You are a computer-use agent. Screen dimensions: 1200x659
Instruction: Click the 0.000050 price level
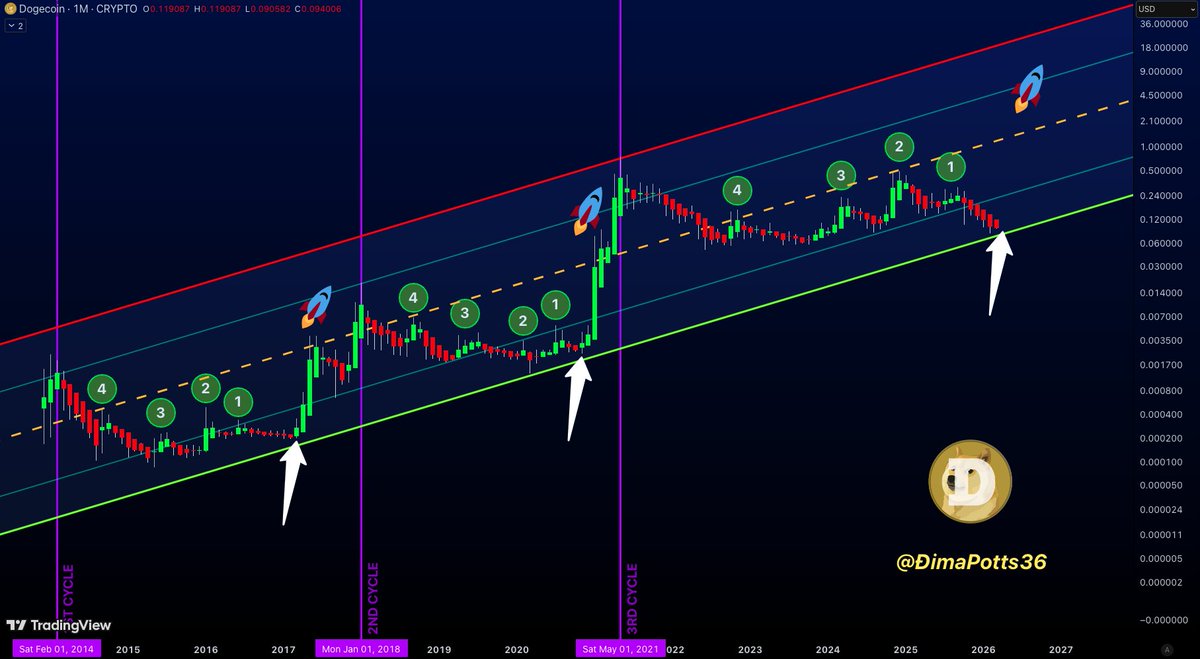click(x=1162, y=486)
